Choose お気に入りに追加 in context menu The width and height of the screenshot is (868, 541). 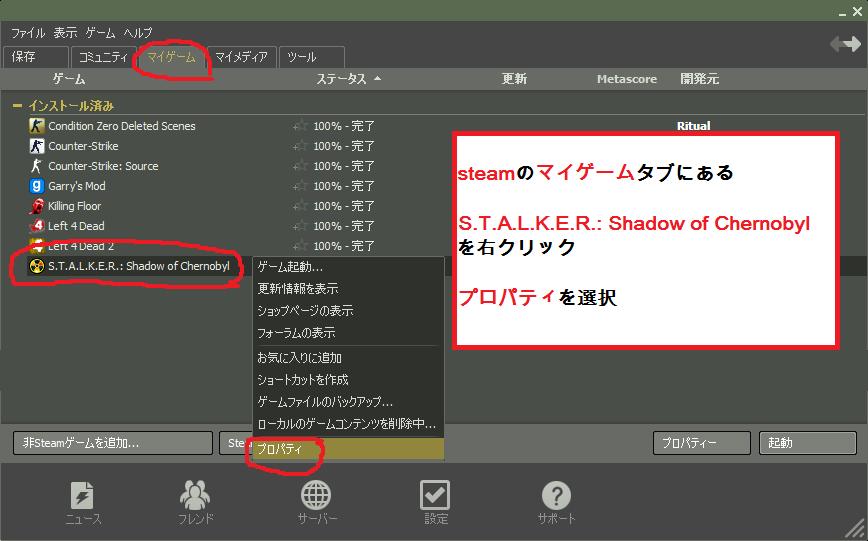[348, 358]
